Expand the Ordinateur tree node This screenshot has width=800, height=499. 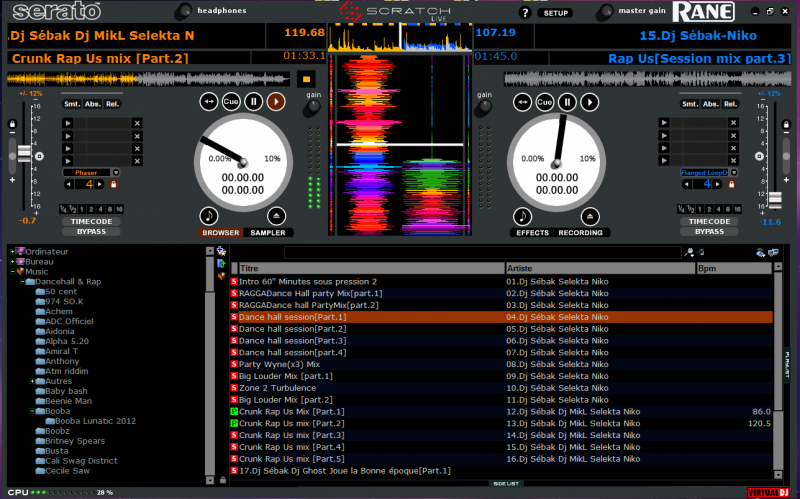pos(13,251)
